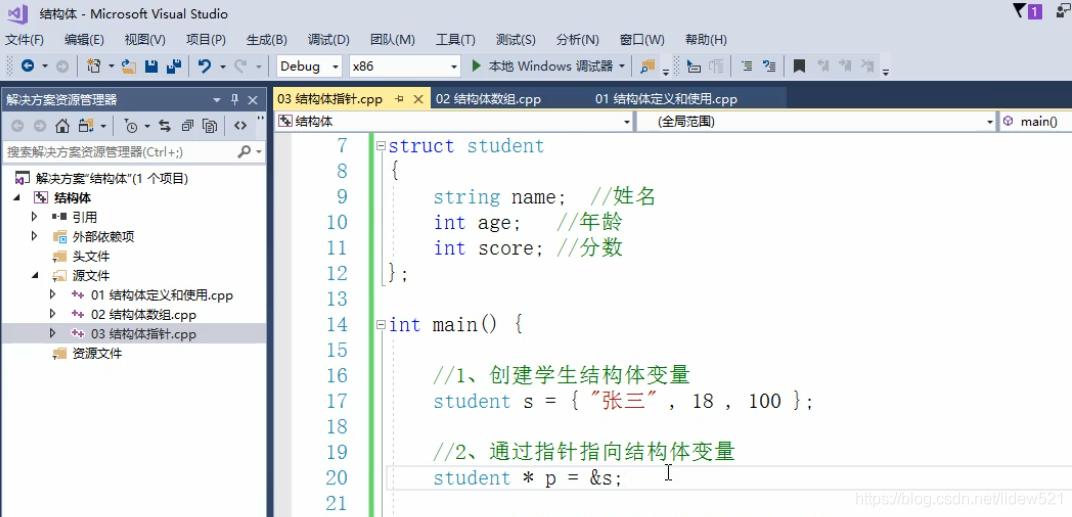The height and width of the screenshot is (517, 1072).
Task: Open the 团队(M) menu
Action: click(392, 40)
